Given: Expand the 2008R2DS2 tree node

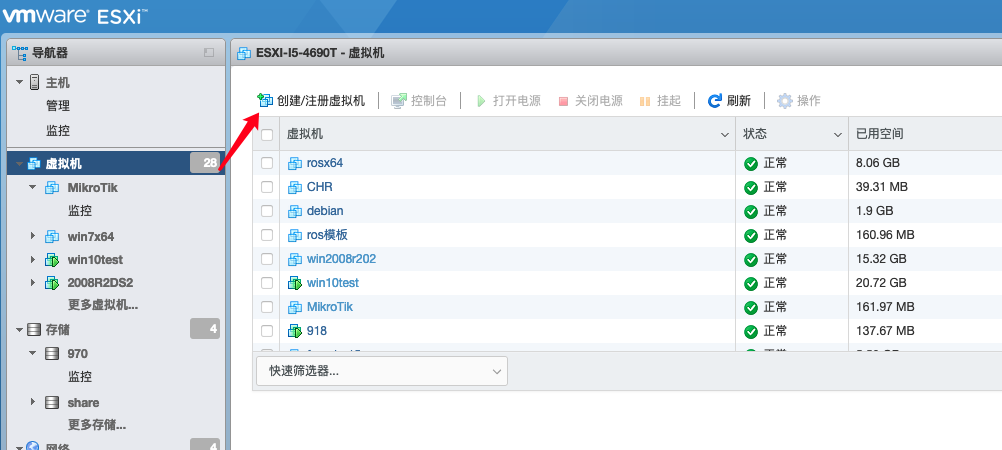Looking at the screenshot, I should click(x=33, y=283).
